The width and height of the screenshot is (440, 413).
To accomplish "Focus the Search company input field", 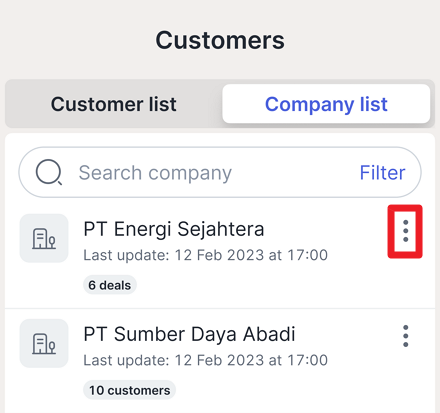I will tap(220, 172).
